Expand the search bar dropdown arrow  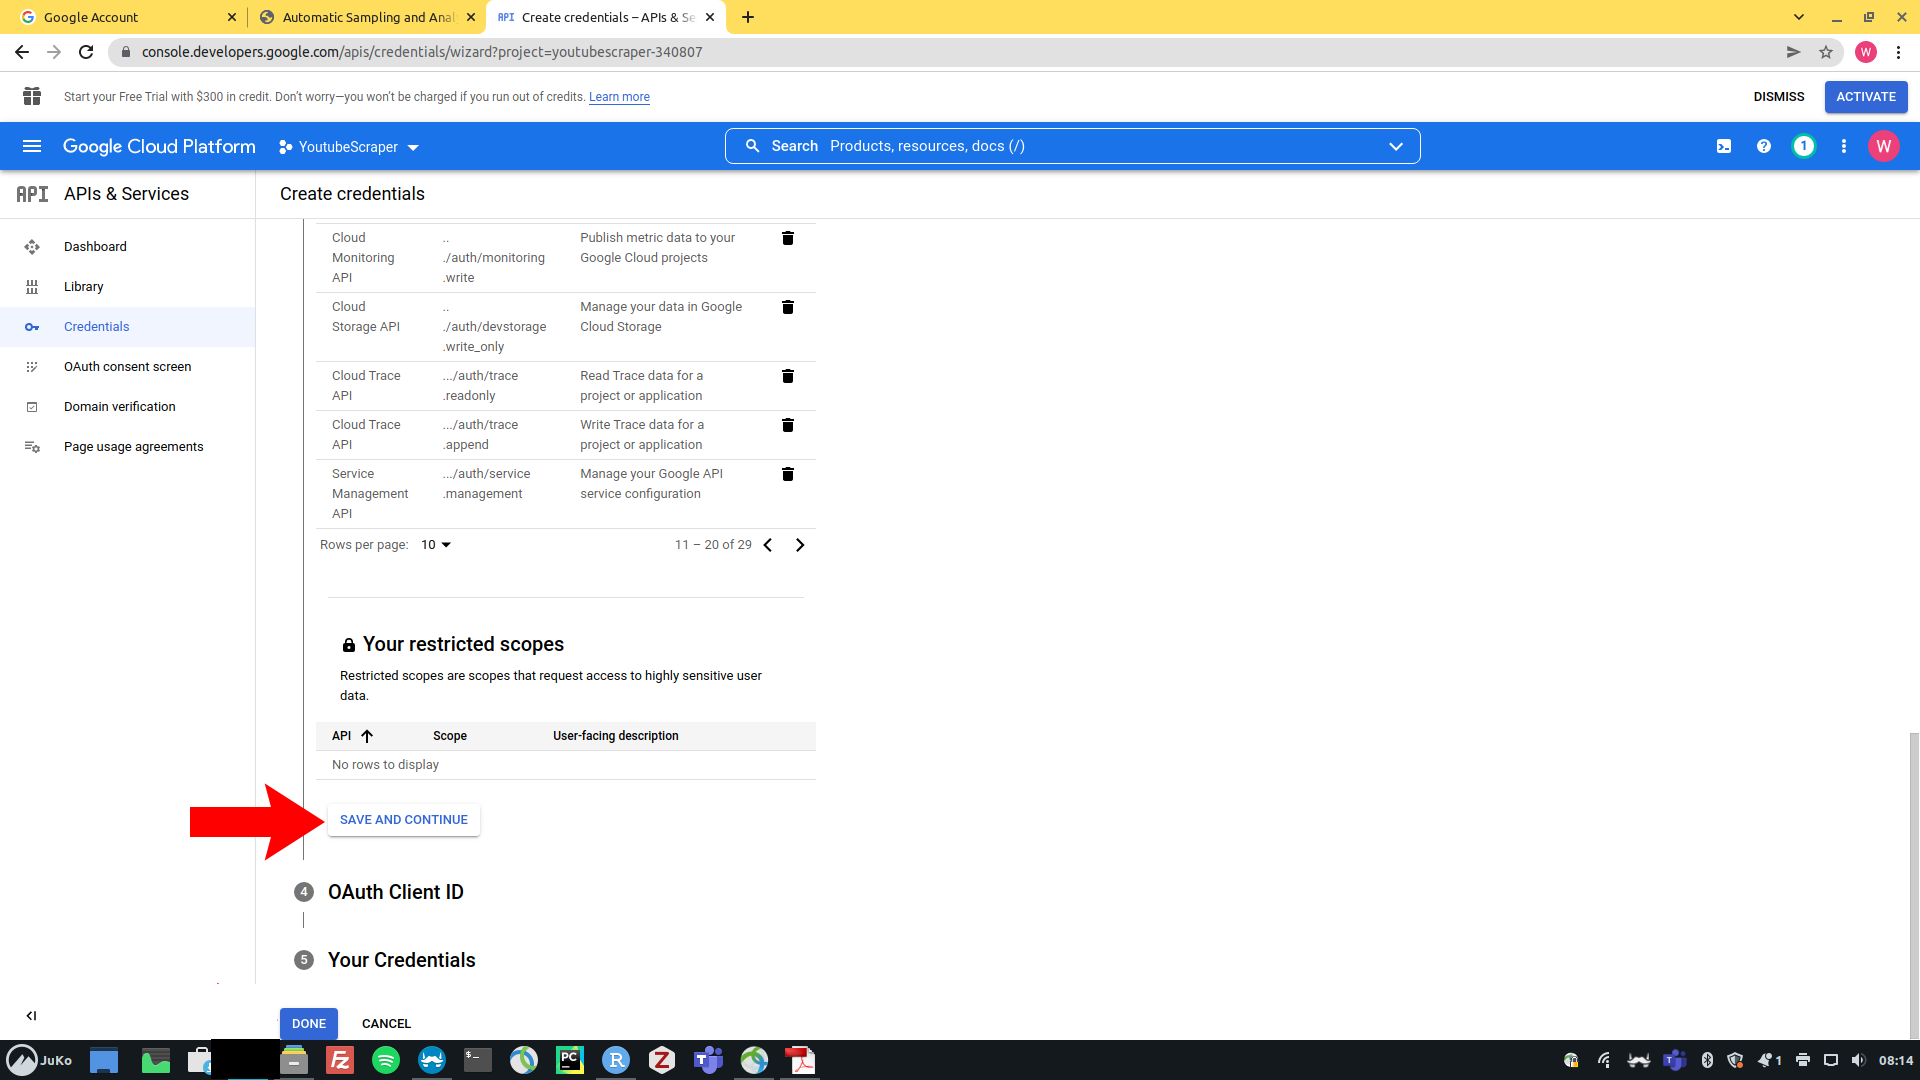coord(1396,146)
